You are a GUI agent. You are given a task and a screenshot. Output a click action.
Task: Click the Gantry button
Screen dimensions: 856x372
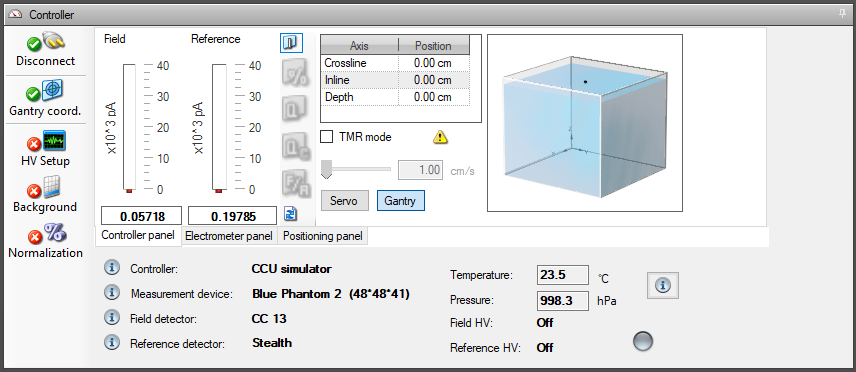click(x=401, y=200)
